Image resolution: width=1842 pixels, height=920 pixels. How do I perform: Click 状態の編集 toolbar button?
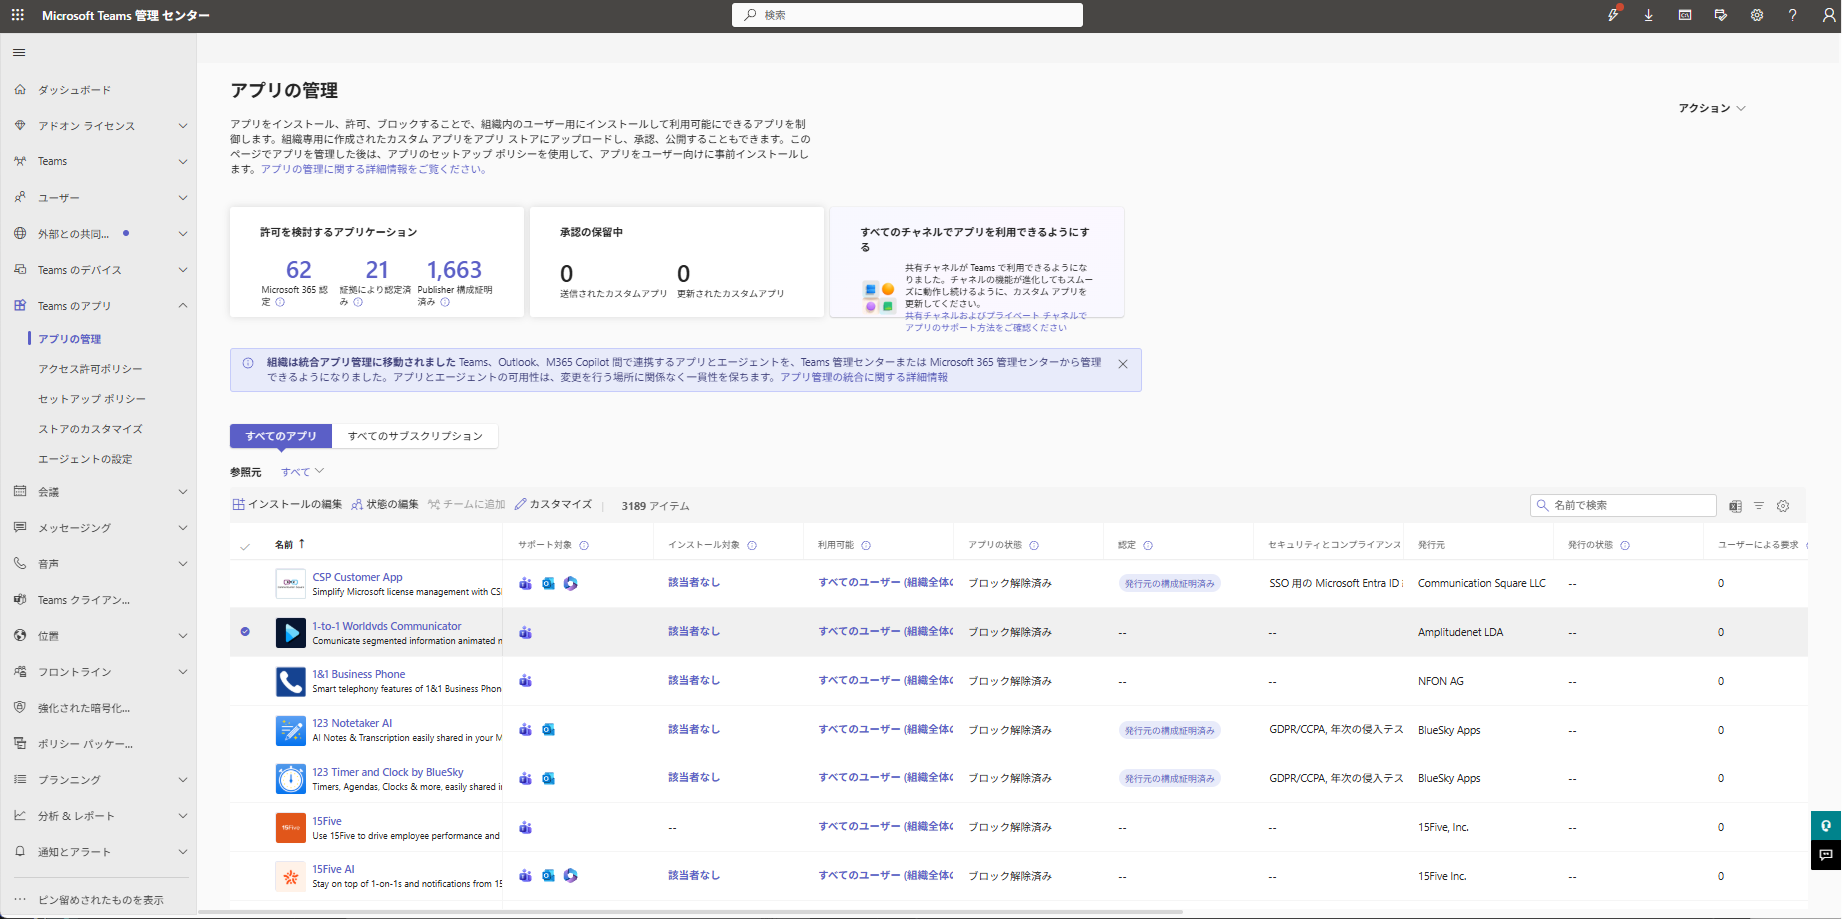(x=385, y=505)
